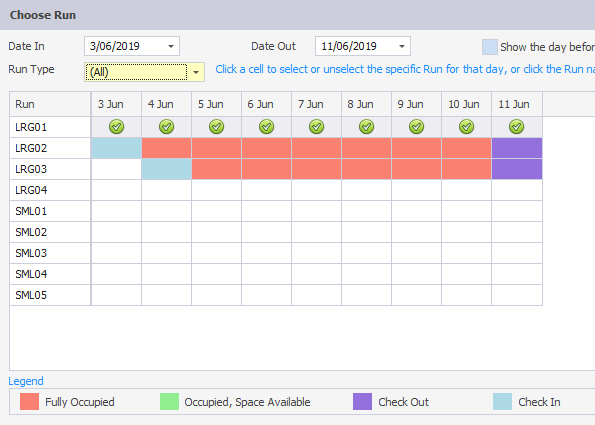Toggle LRG01 checkmark for 10 Jun
Viewport: 595px width, 425px height.
click(x=466, y=127)
